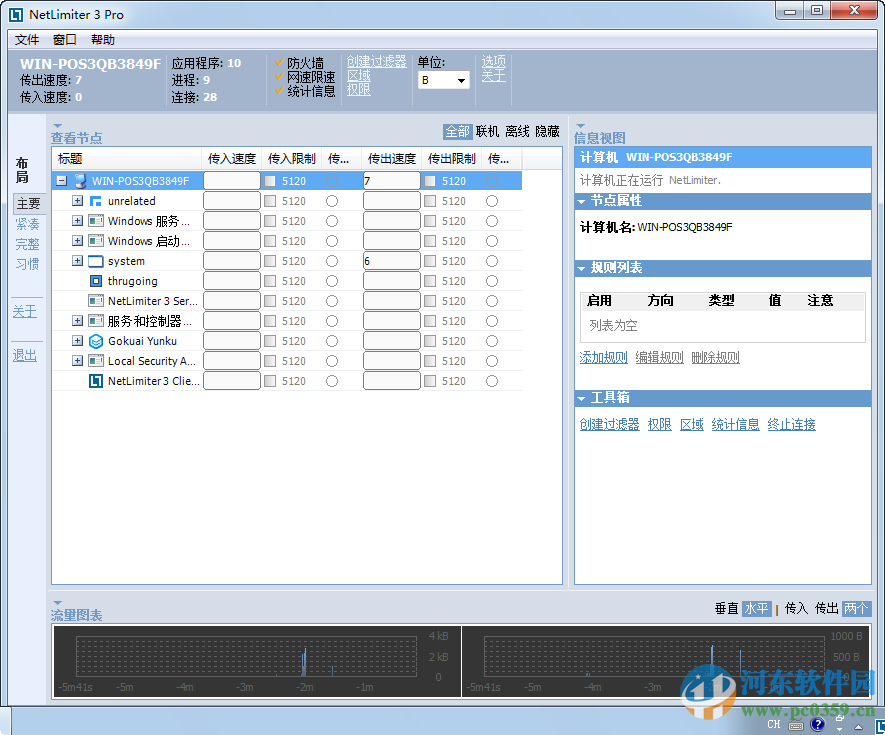Image resolution: width=885 pixels, height=735 pixels.
Task: Click the 添加规则 link in 规则列表
Action: coord(603,356)
